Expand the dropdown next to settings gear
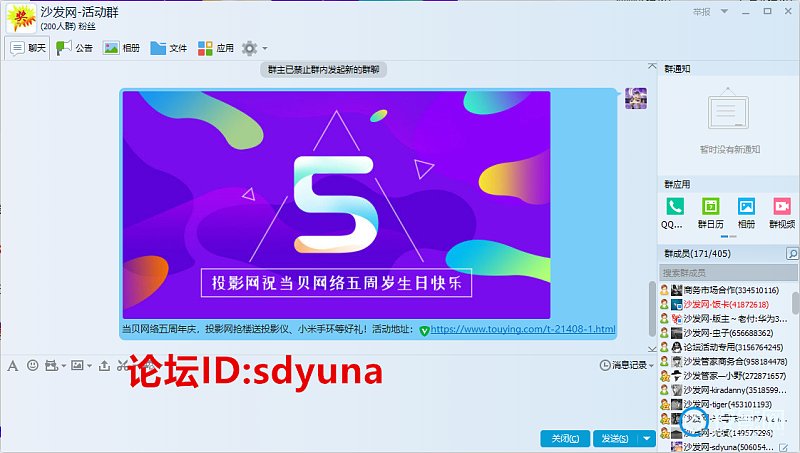Screen dimensions: 800x453 [x=265, y=48]
